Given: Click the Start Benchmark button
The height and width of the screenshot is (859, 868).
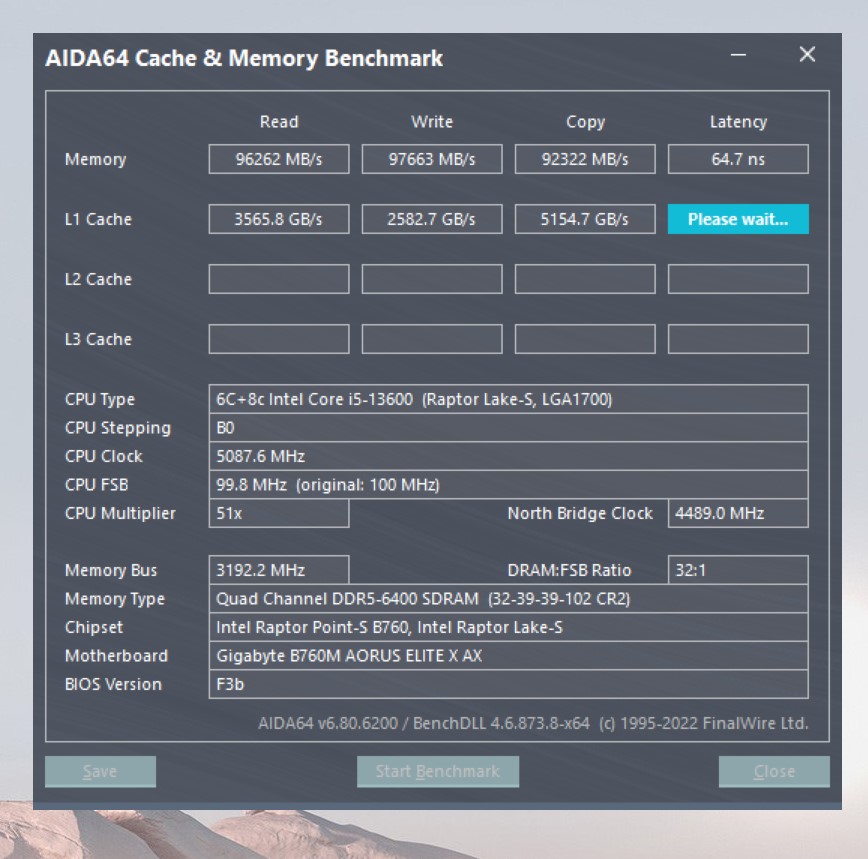Looking at the screenshot, I should click(x=438, y=771).
